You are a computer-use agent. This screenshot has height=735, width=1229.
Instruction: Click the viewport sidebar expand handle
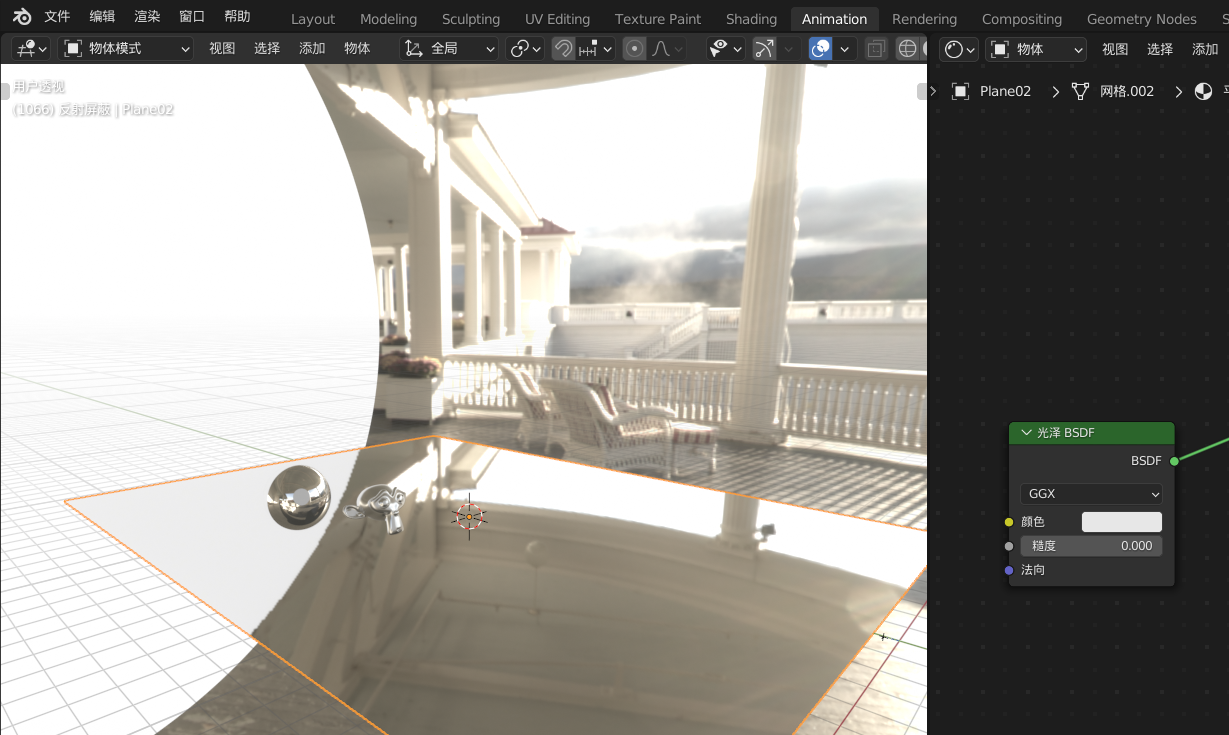[x=922, y=91]
